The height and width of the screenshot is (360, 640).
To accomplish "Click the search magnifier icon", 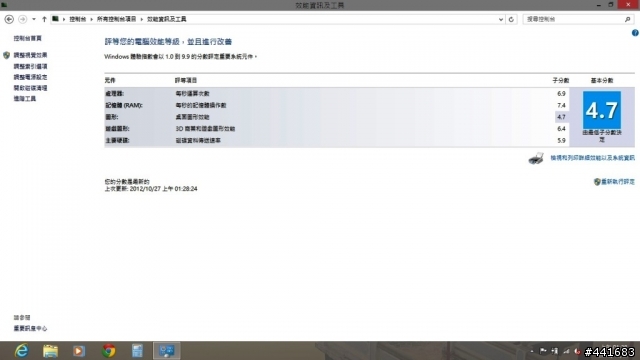I will click(x=628, y=19).
